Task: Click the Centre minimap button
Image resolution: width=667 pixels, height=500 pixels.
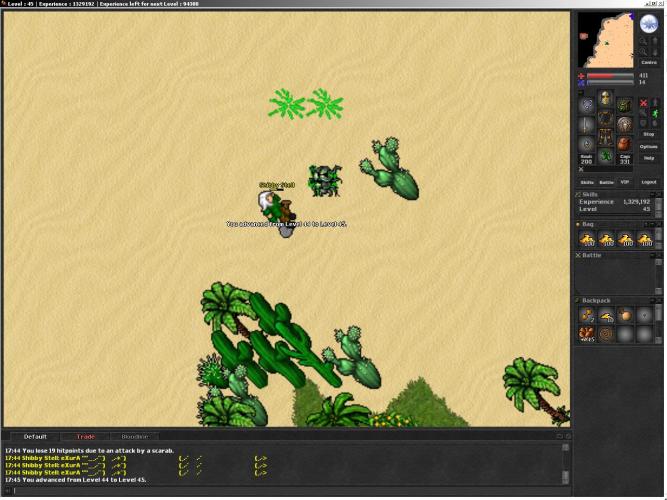Action: coord(649,62)
